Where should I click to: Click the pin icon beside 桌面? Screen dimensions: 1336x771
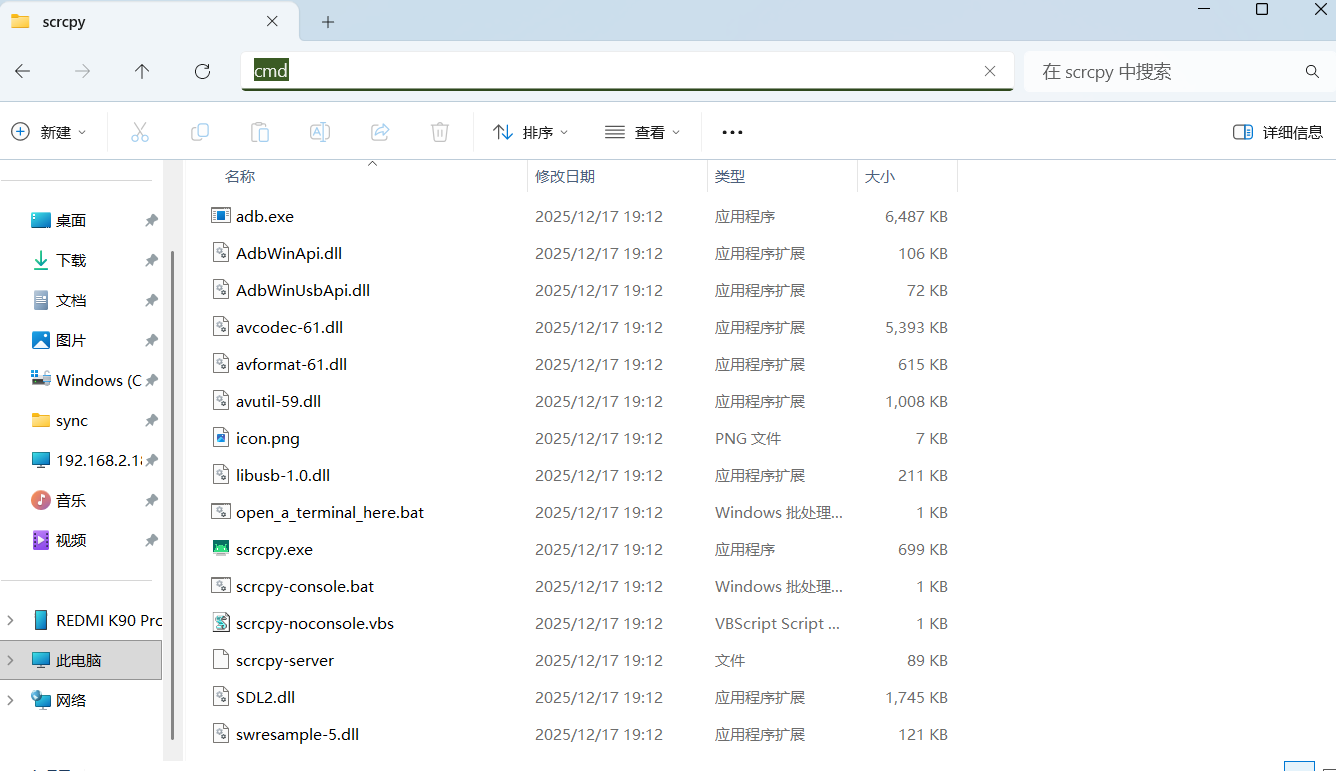click(151, 220)
